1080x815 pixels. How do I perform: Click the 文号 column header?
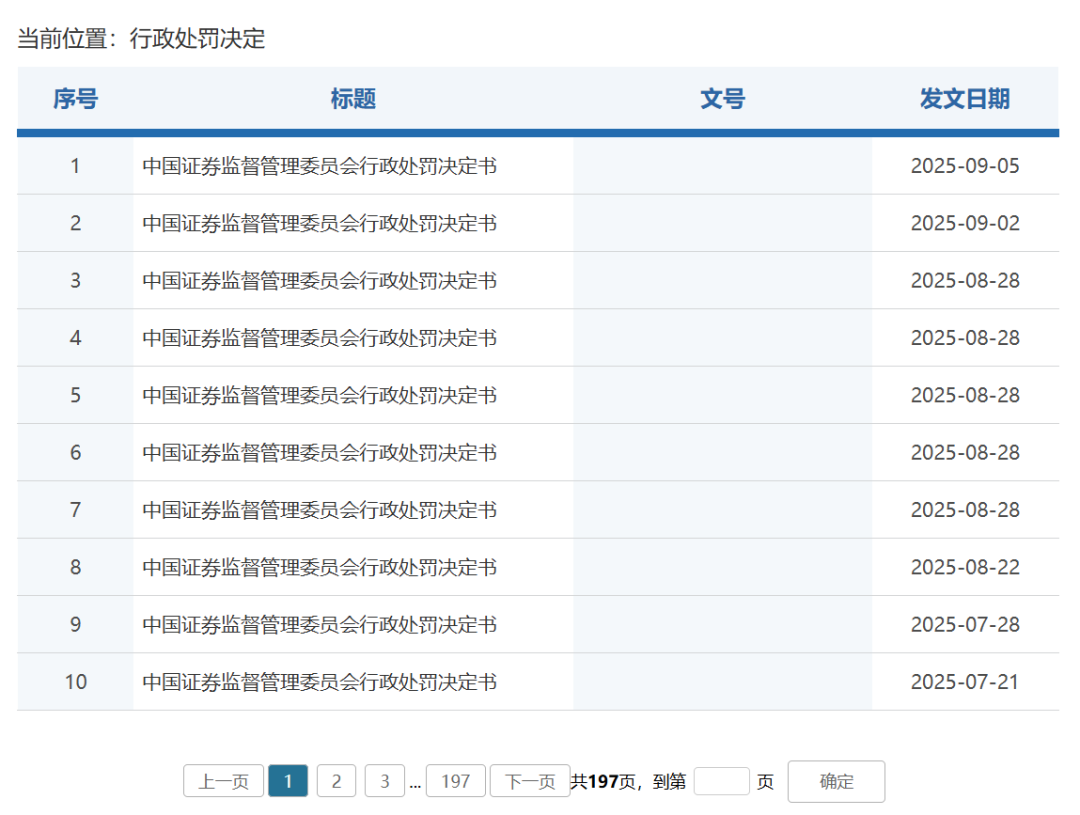(x=722, y=99)
